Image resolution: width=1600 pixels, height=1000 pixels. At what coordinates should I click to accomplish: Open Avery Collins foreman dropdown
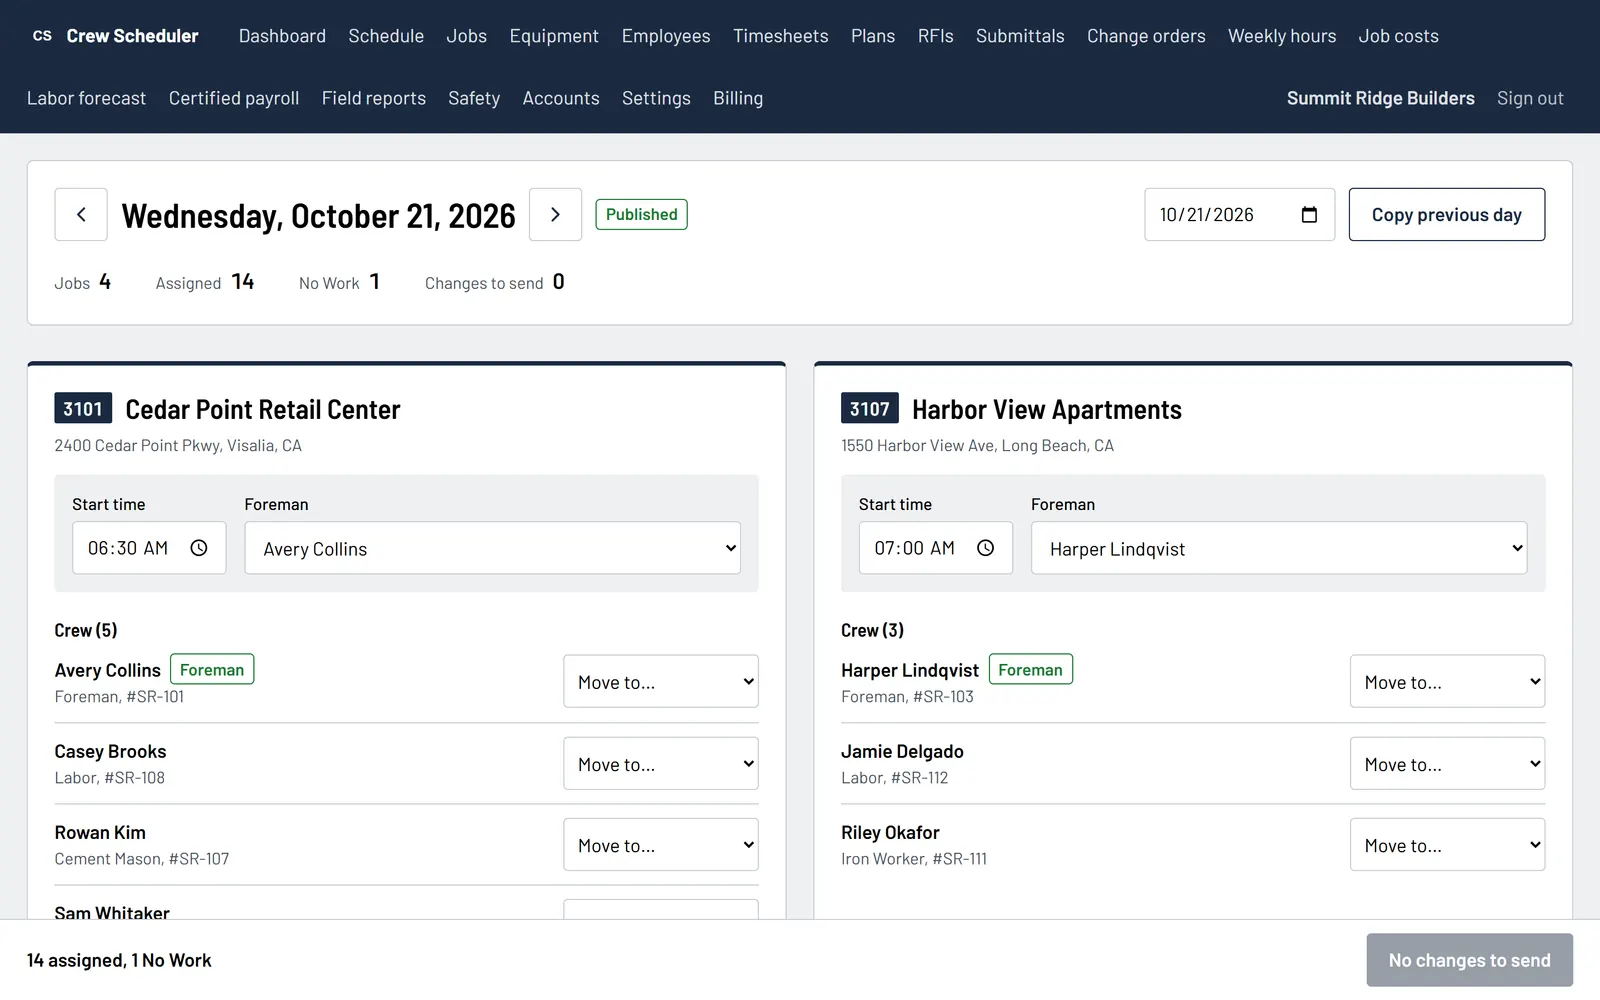click(x=493, y=548)
